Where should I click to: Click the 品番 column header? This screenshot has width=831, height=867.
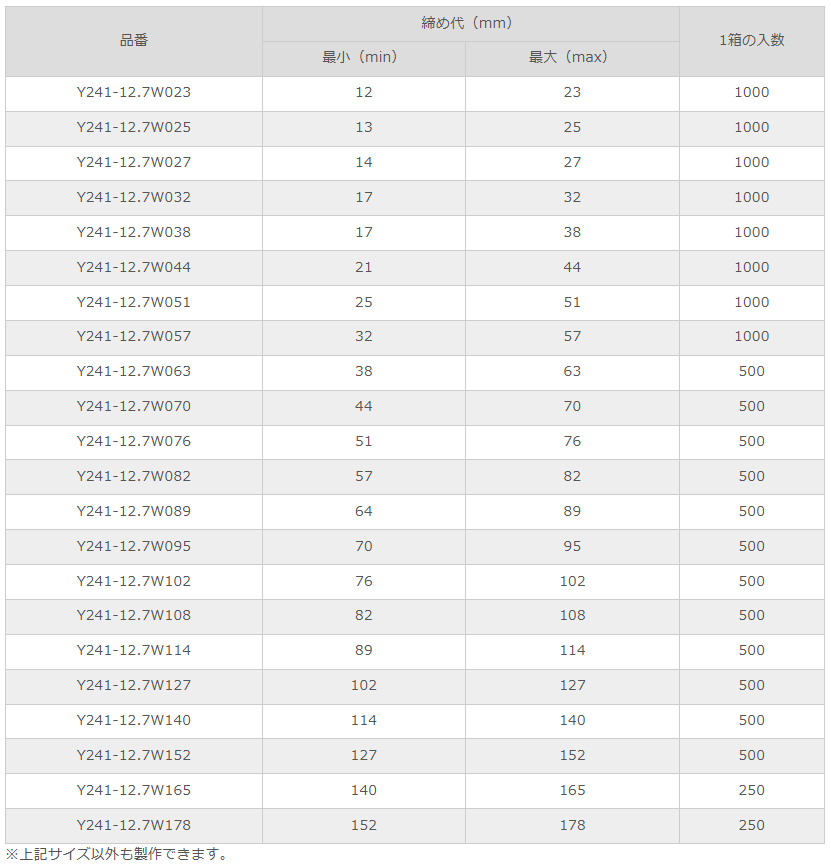[134, 40]
